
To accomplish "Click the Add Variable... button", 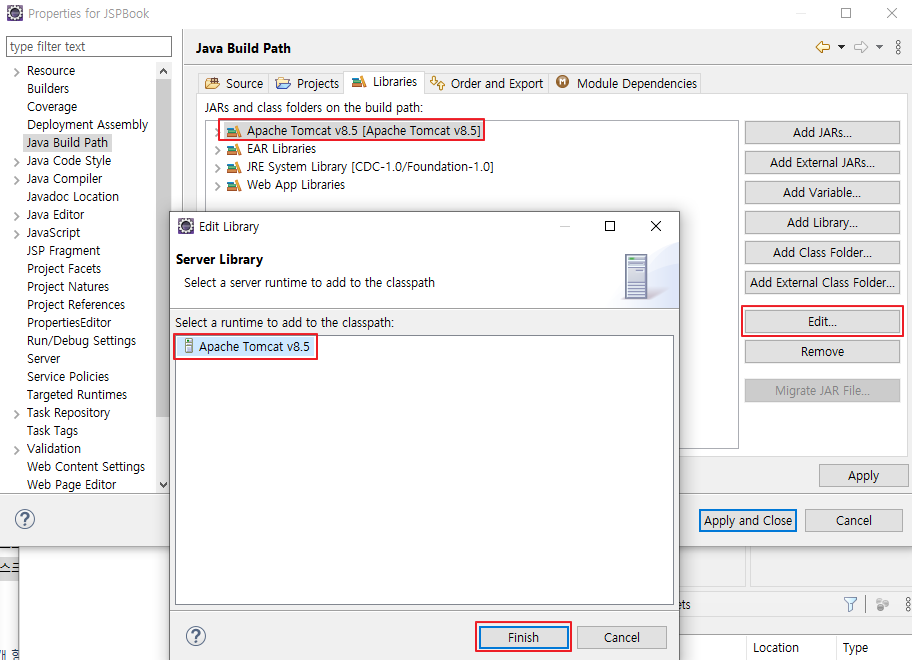I will pyautogui.click(x=822, y=192).
